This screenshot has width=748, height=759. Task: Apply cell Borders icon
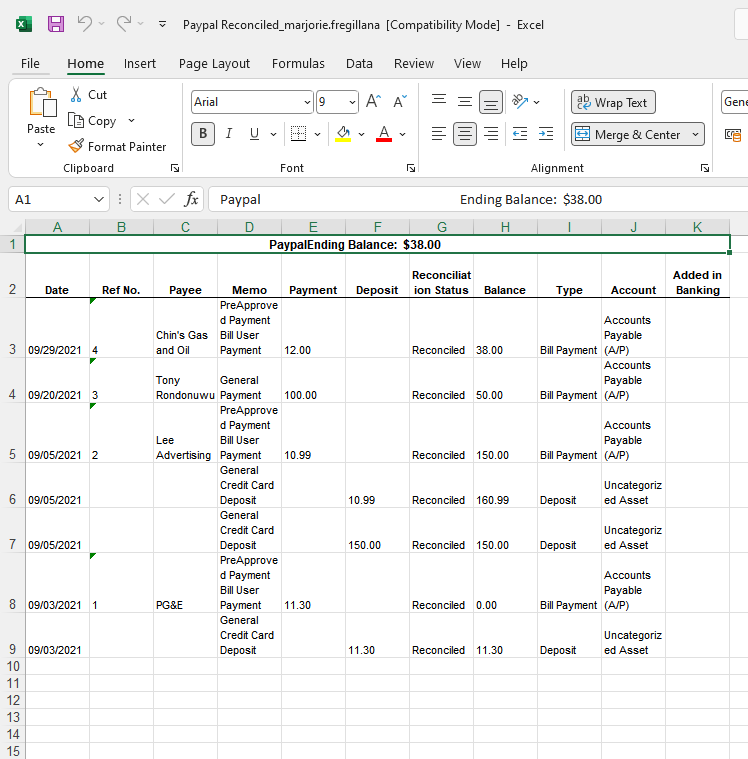pos(298,134)
